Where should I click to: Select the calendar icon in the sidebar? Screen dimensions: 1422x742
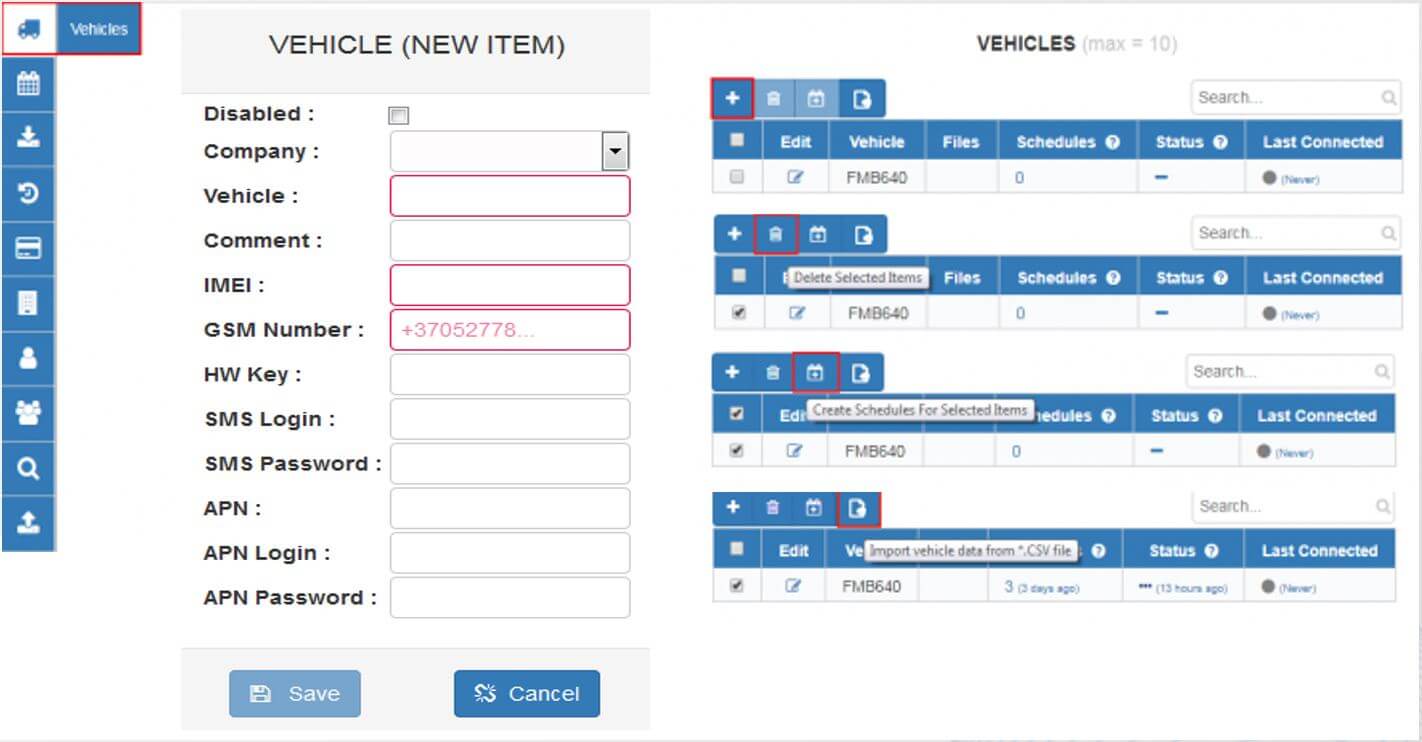click(28, 84)
